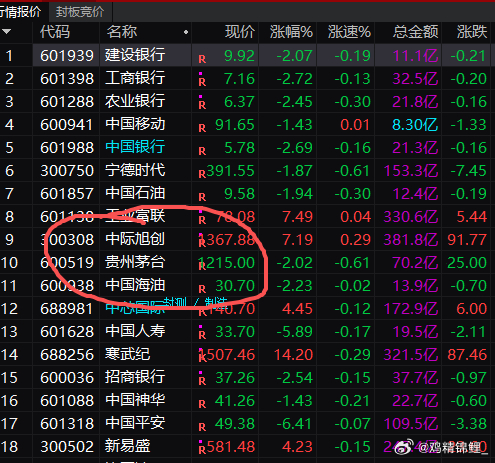
Task: Click the R margin-trading mark in 中国神华 row
Action: (x=202, y=404)
